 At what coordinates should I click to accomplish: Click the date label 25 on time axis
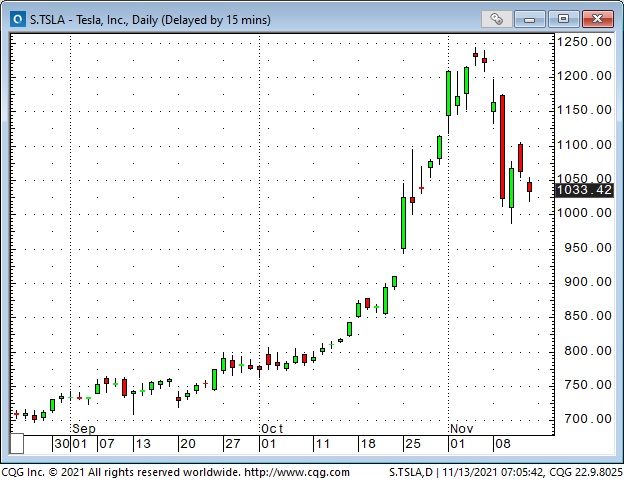(413, 444)
